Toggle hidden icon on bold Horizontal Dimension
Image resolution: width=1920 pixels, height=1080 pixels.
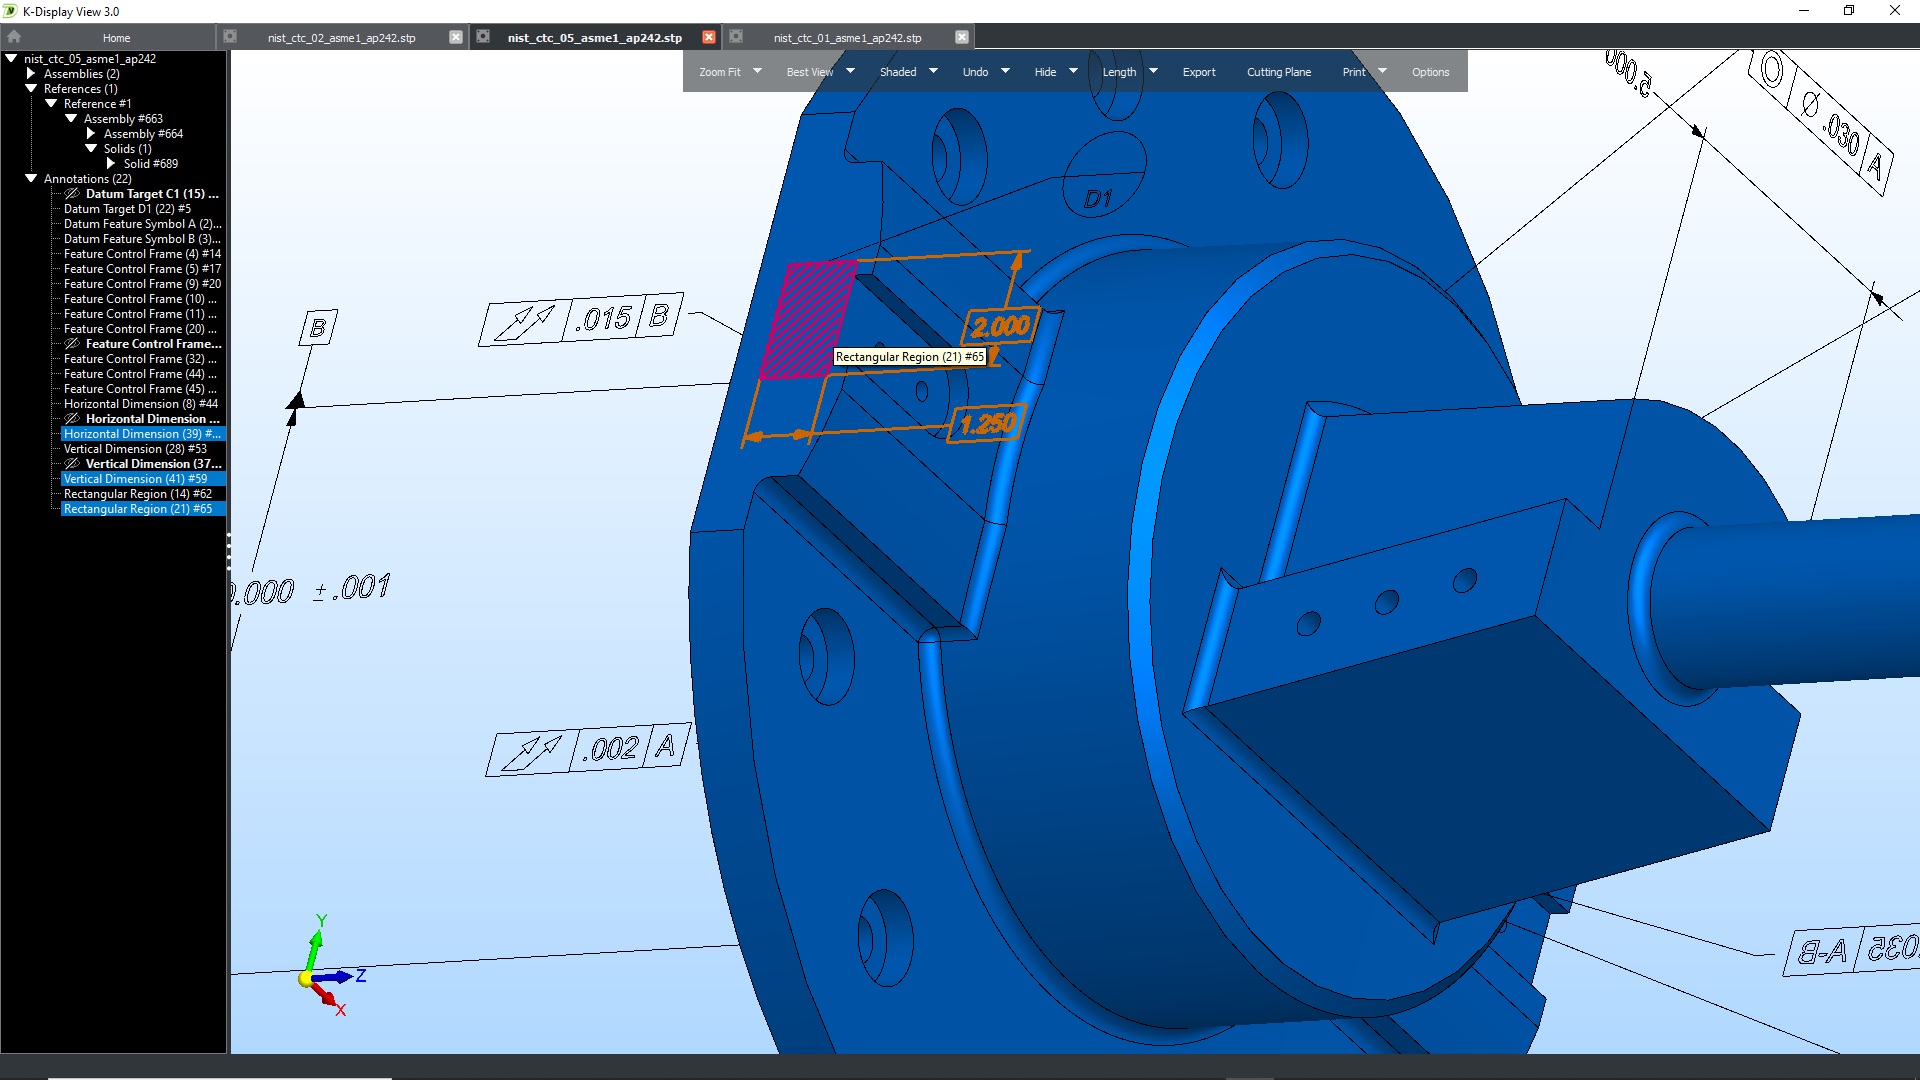pyautogui.click(x=72, y=419)
